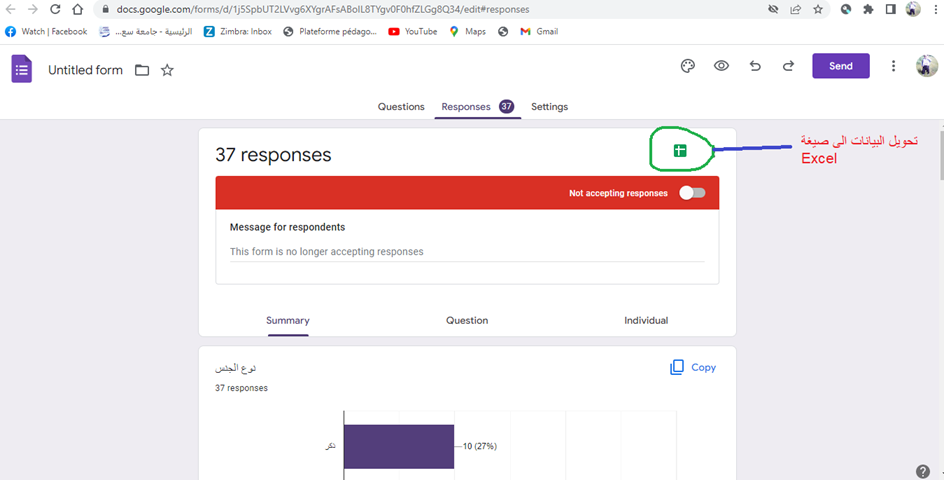Image resolution: width=944 pixels, height=480 pixels.
Task: Open the Settings tab
Action: [549, 107]
